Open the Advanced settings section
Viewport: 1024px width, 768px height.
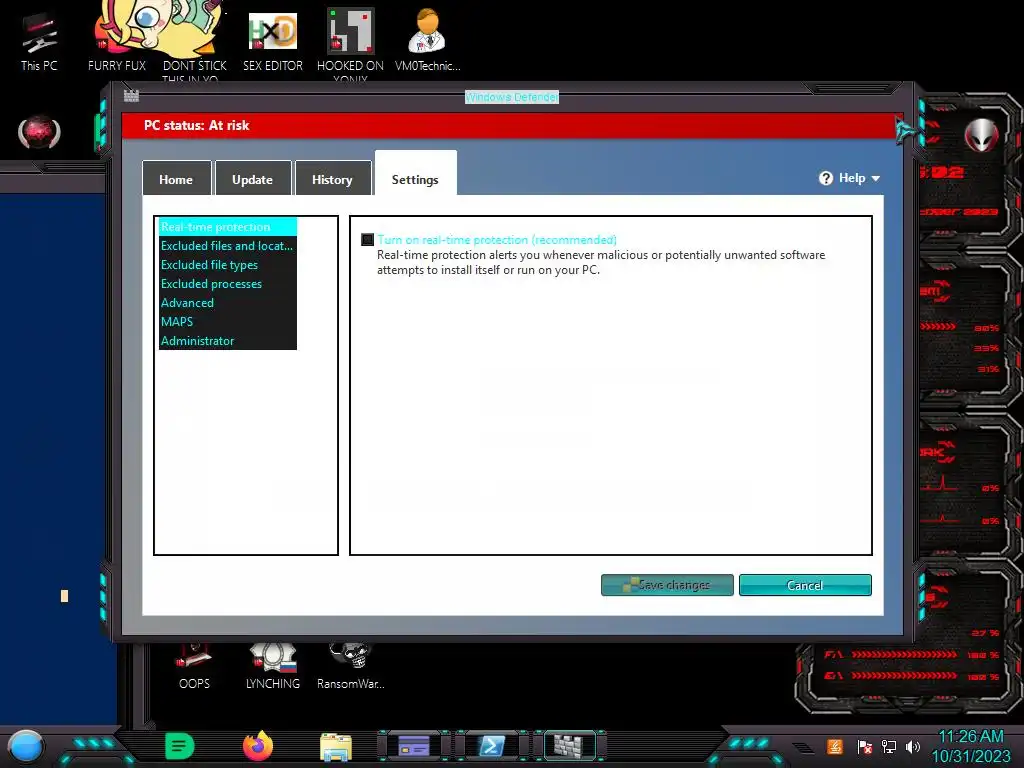tap(228, 302)
